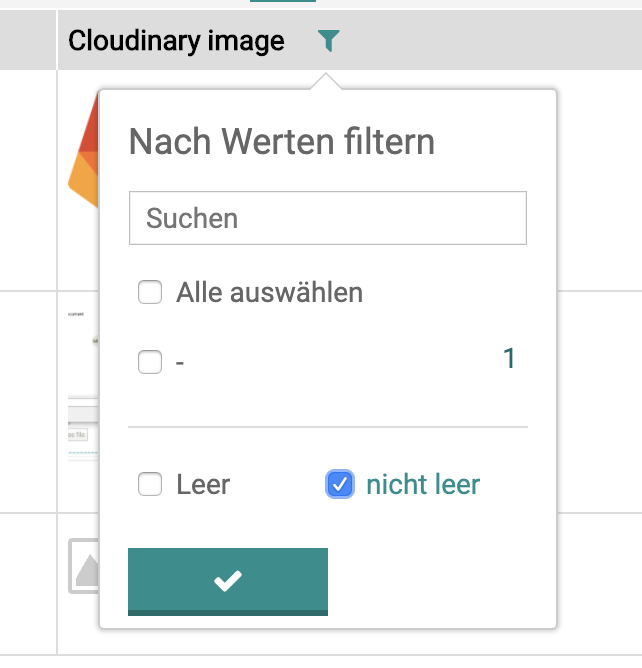Click the nicht leer label text
Viewport: 642px width, 668px height.
pos(423,485)
